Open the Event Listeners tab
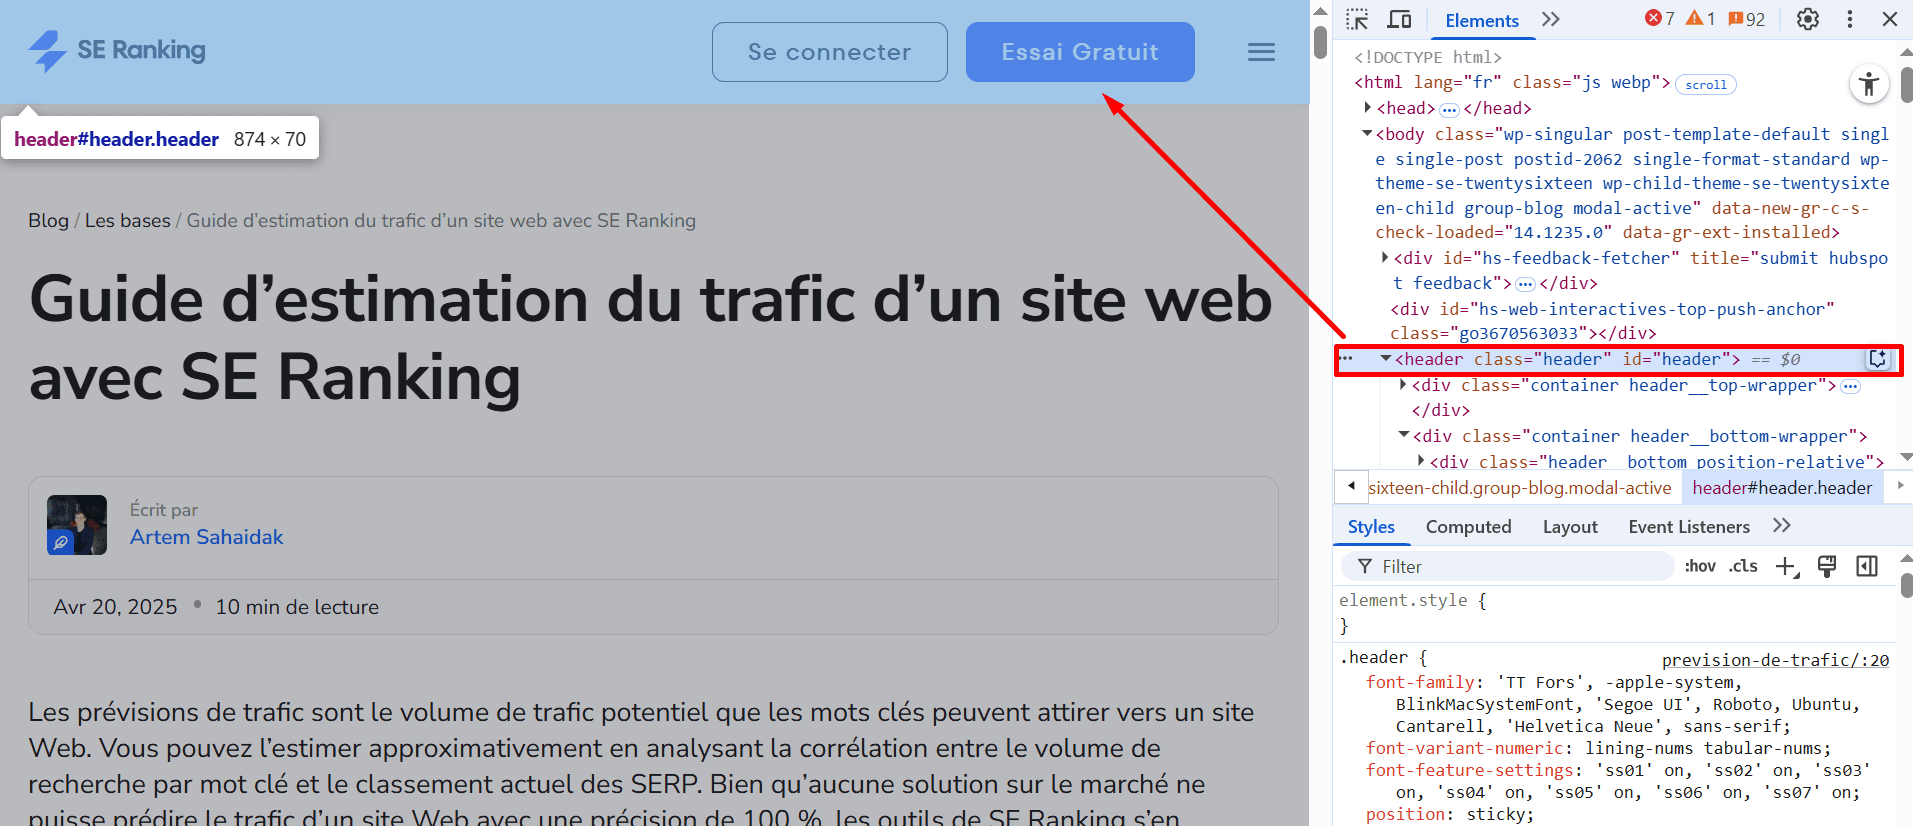 coord(1689,527)
